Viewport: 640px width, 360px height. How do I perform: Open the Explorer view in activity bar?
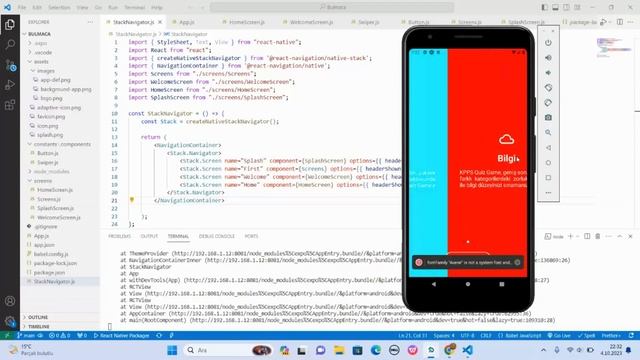tap(10, 24)
